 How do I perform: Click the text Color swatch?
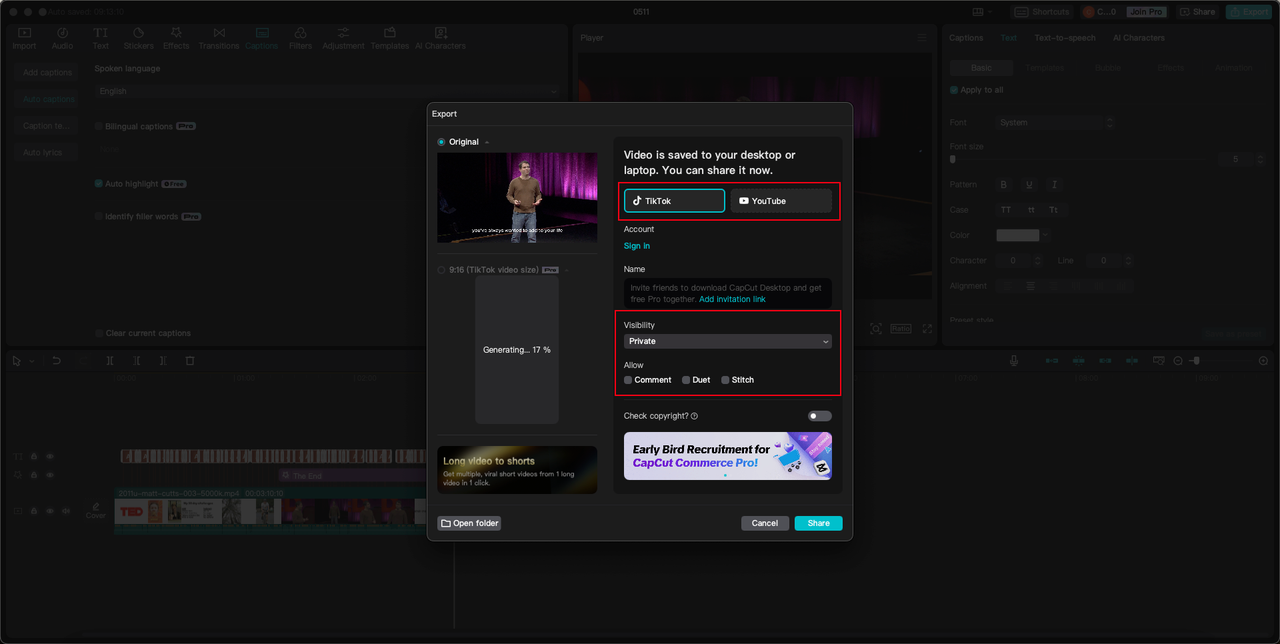pos(1017,235)
